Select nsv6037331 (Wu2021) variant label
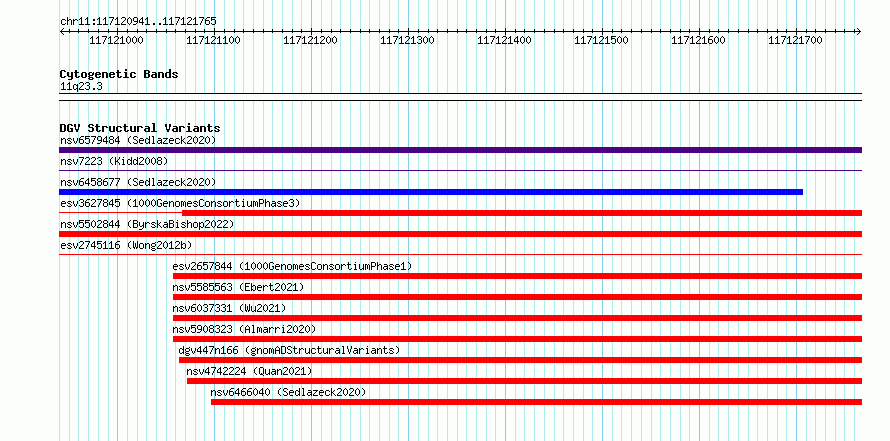The height and width of the screenshot is (441, 890). point(229,308)
